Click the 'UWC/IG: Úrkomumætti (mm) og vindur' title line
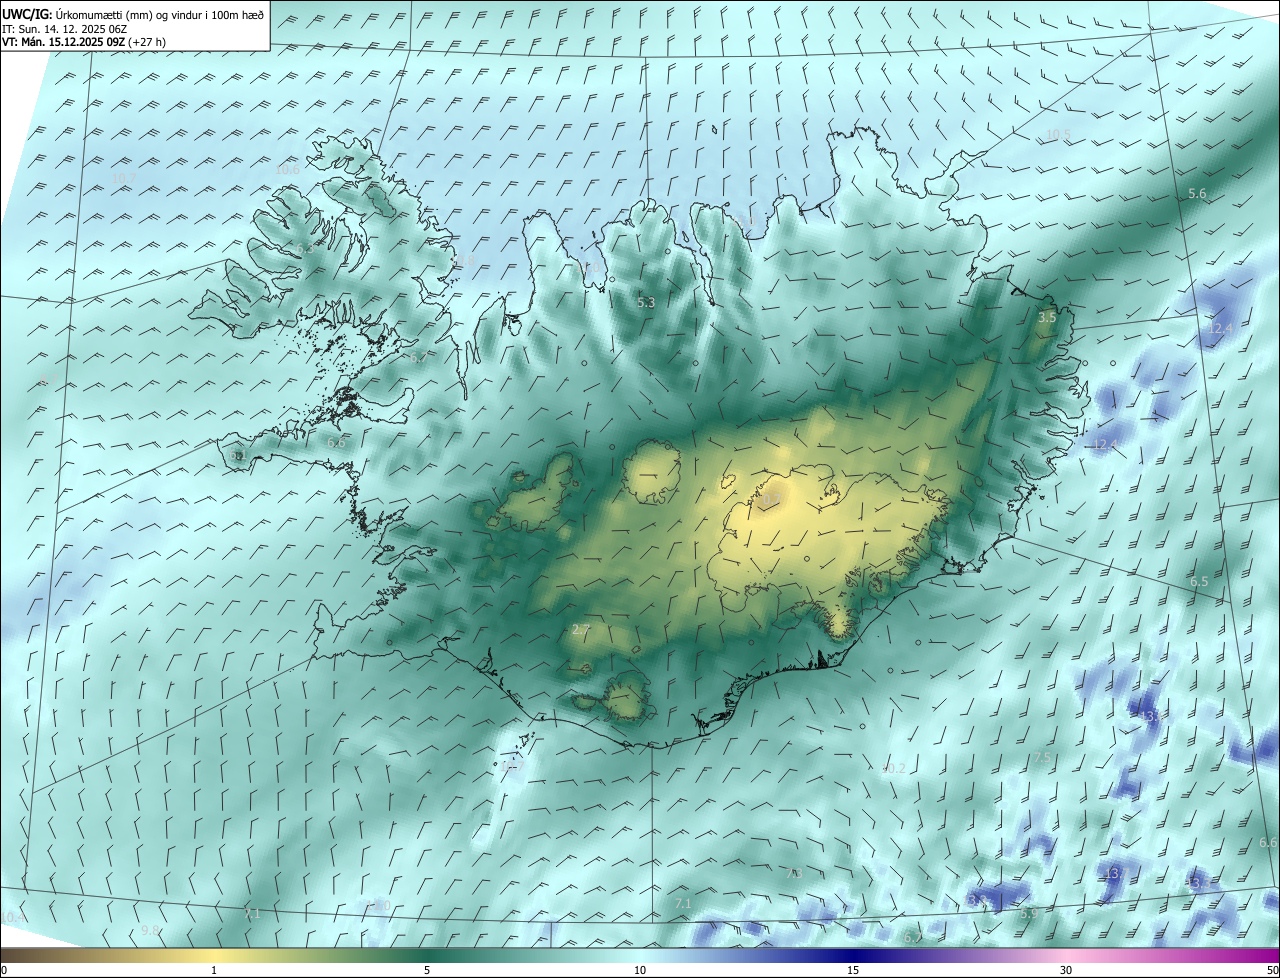 [133, 14]
